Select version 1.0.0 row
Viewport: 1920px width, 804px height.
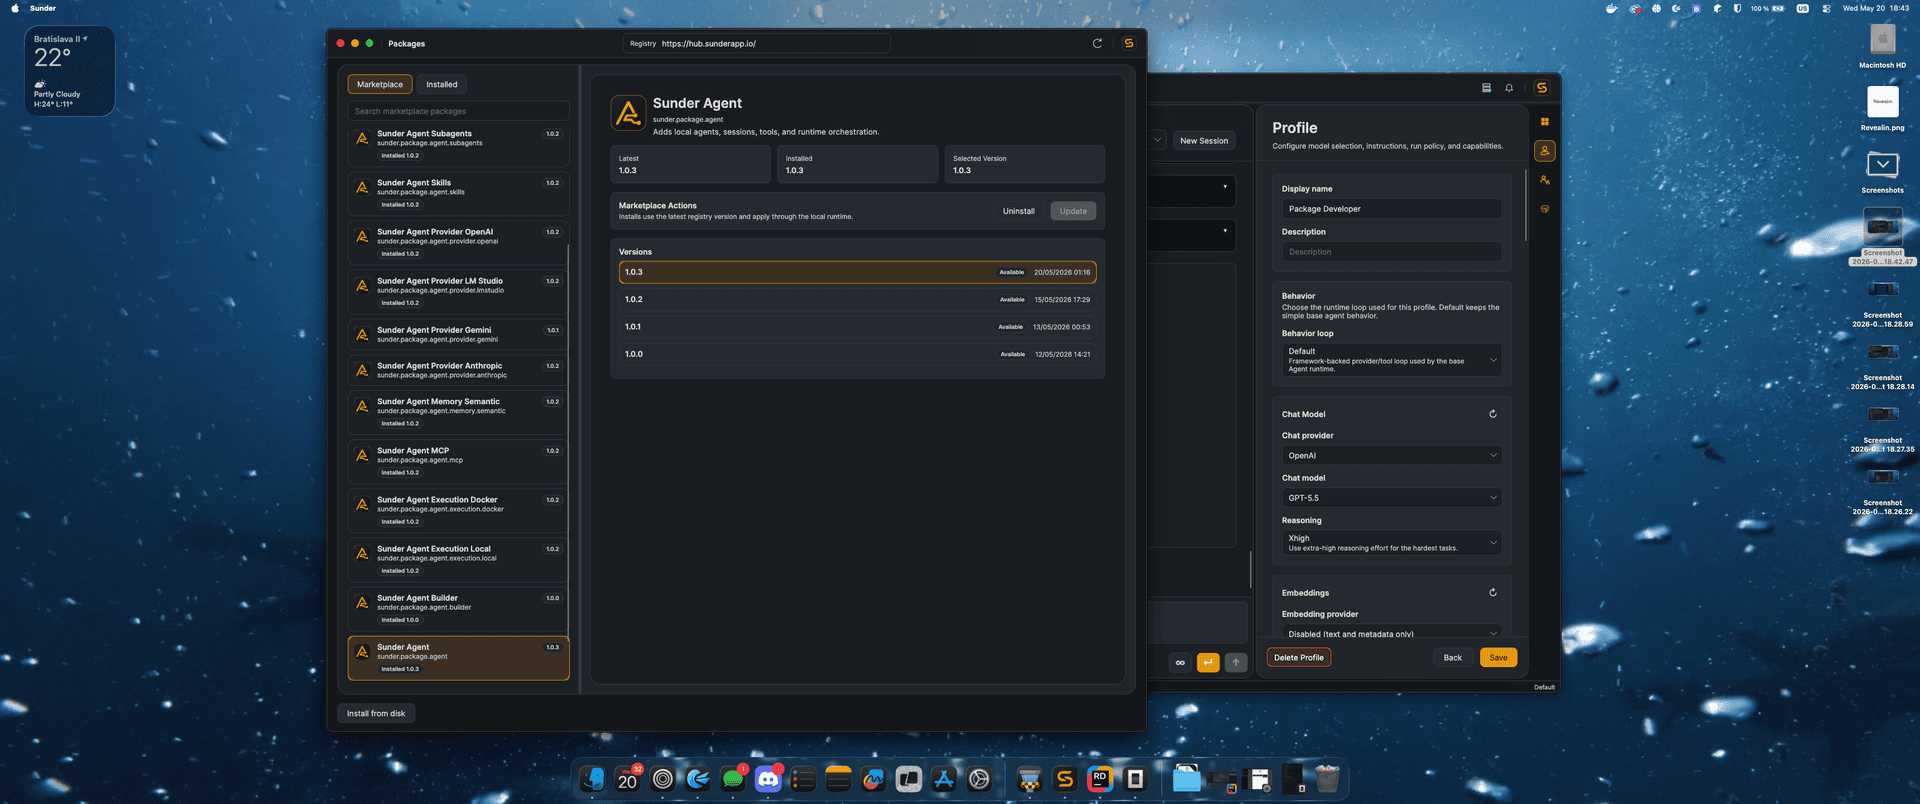(857, 354)
